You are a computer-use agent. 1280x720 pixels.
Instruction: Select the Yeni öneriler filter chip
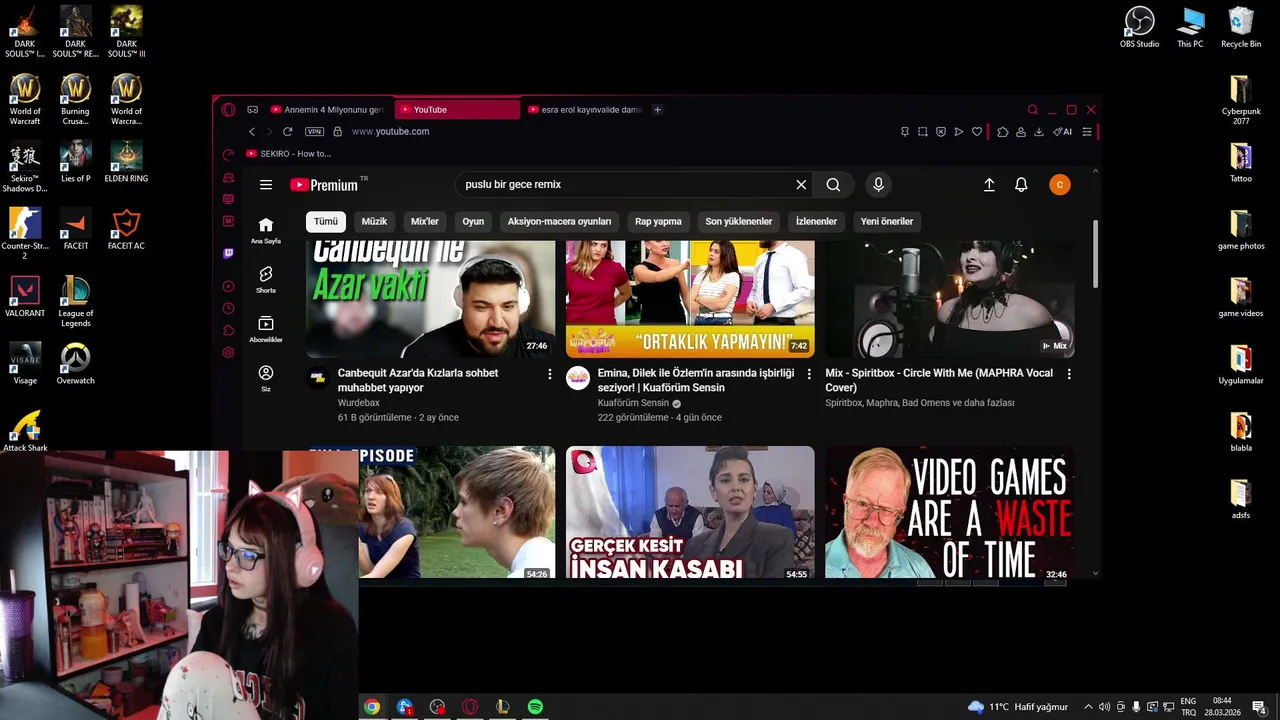[887, 222]
